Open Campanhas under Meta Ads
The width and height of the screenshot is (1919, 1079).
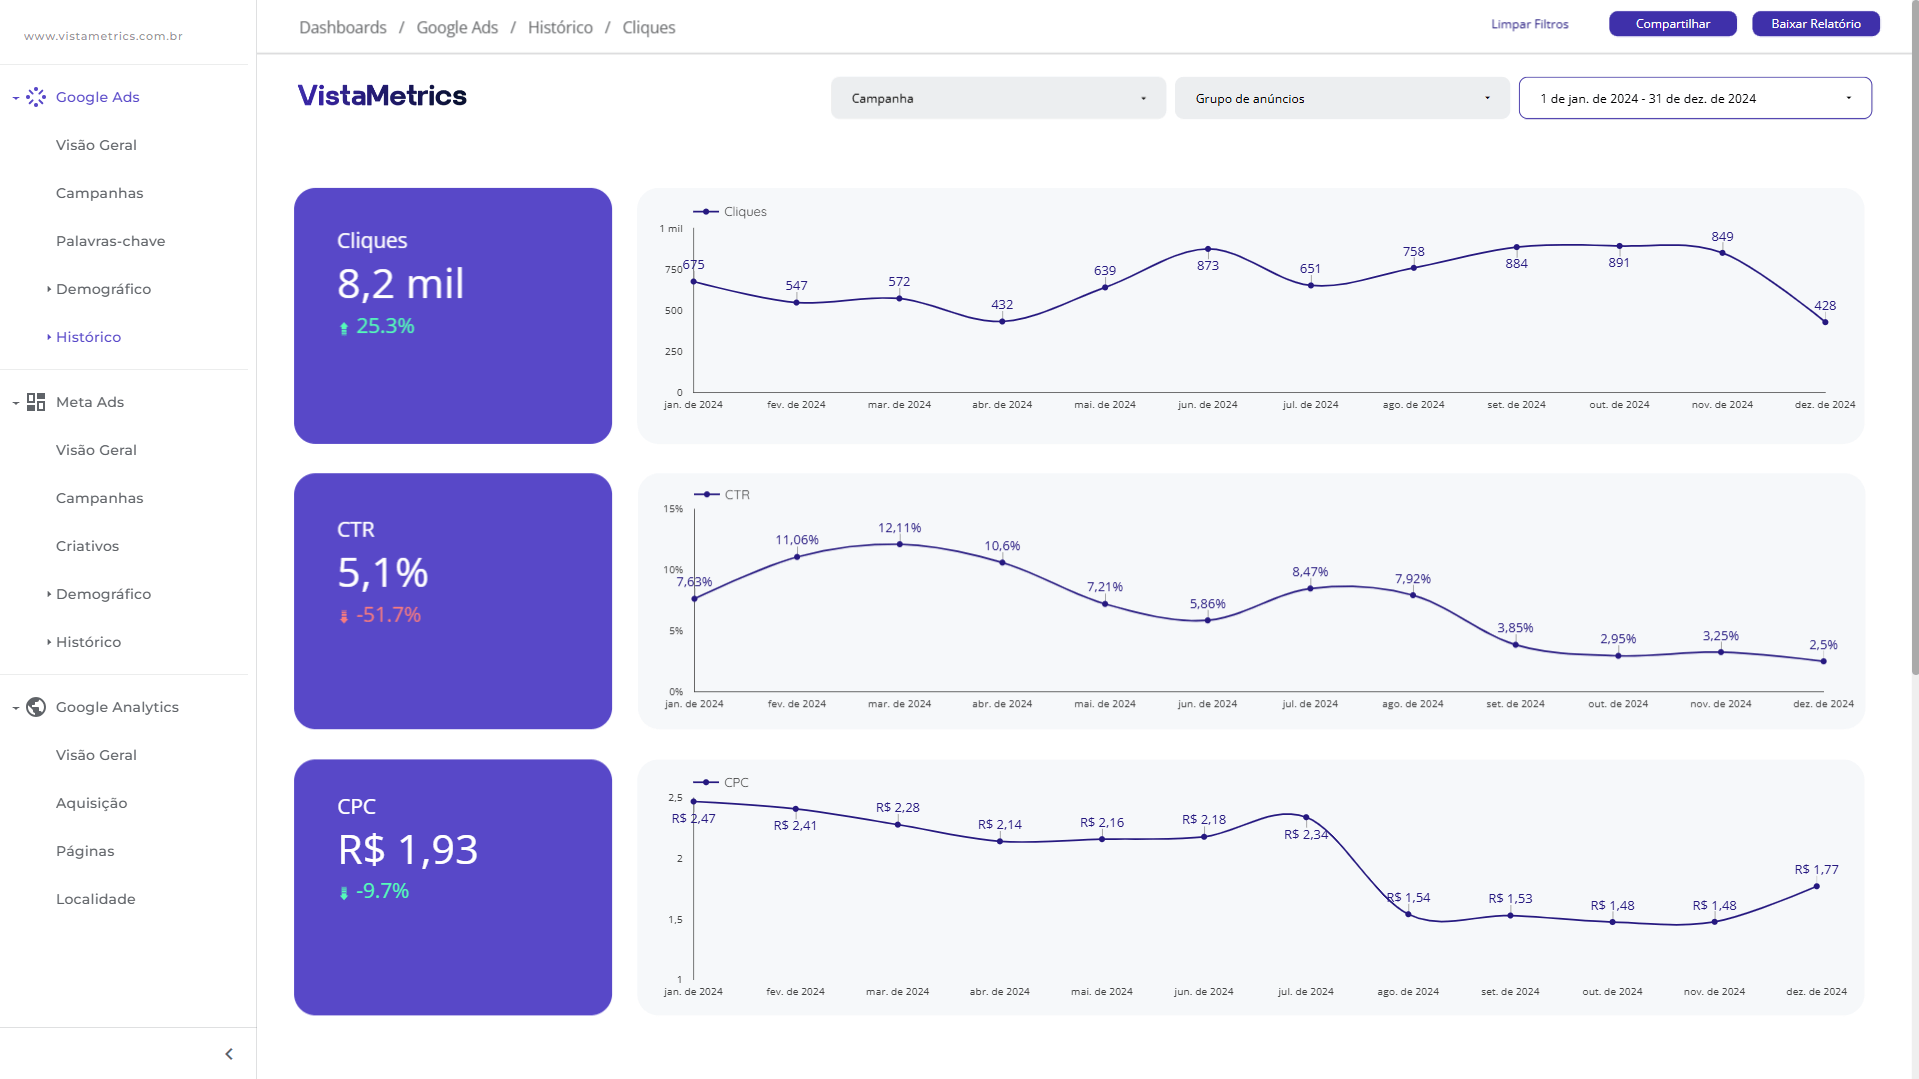tap(99, 498)
